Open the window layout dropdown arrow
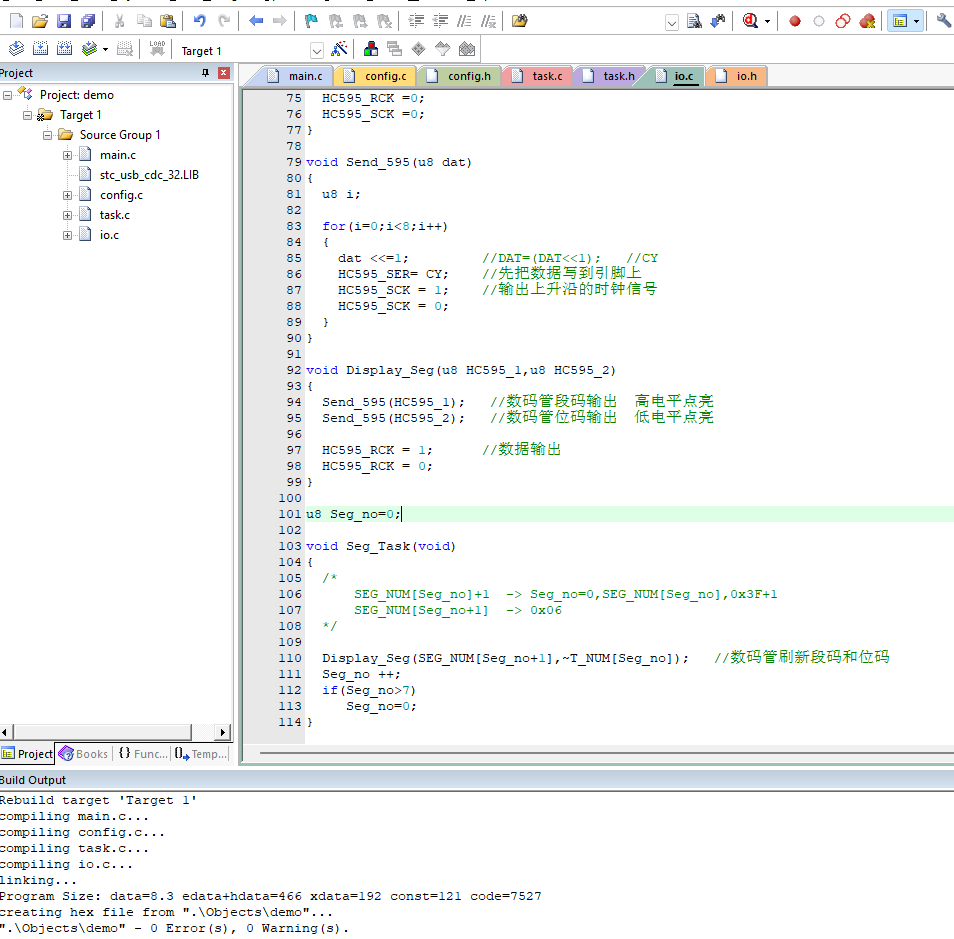Viewport: 954px width, 939px height. tap(916, 21)
